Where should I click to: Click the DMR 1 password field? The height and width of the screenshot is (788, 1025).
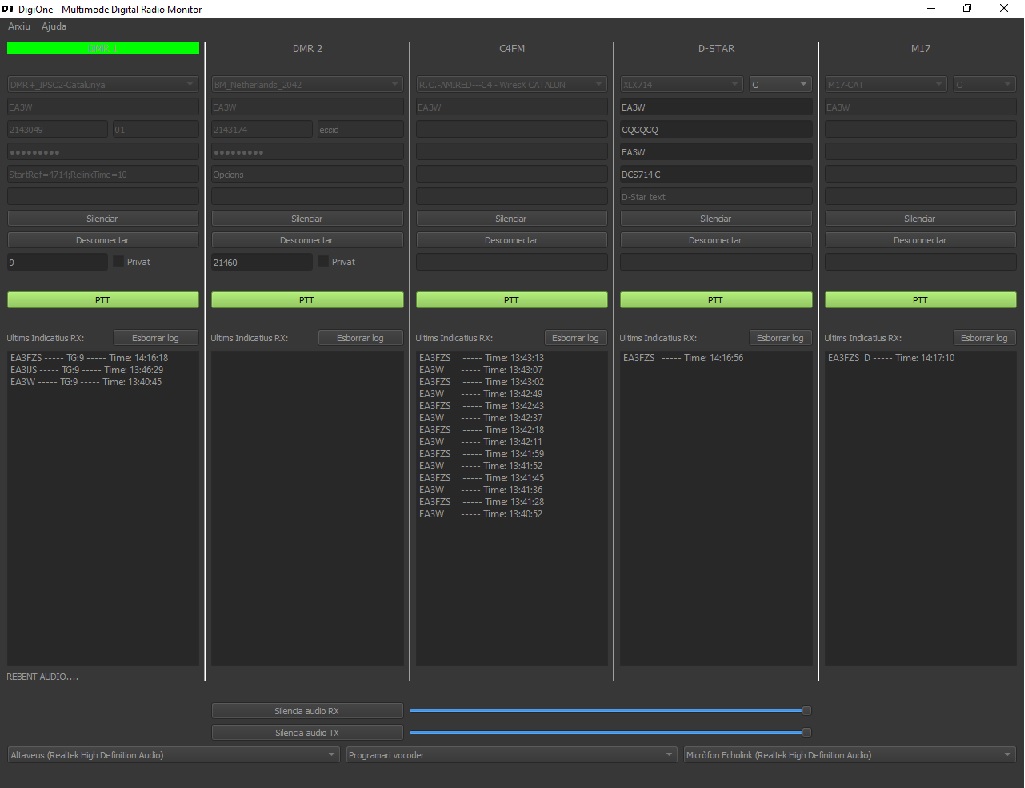point(103,152)
